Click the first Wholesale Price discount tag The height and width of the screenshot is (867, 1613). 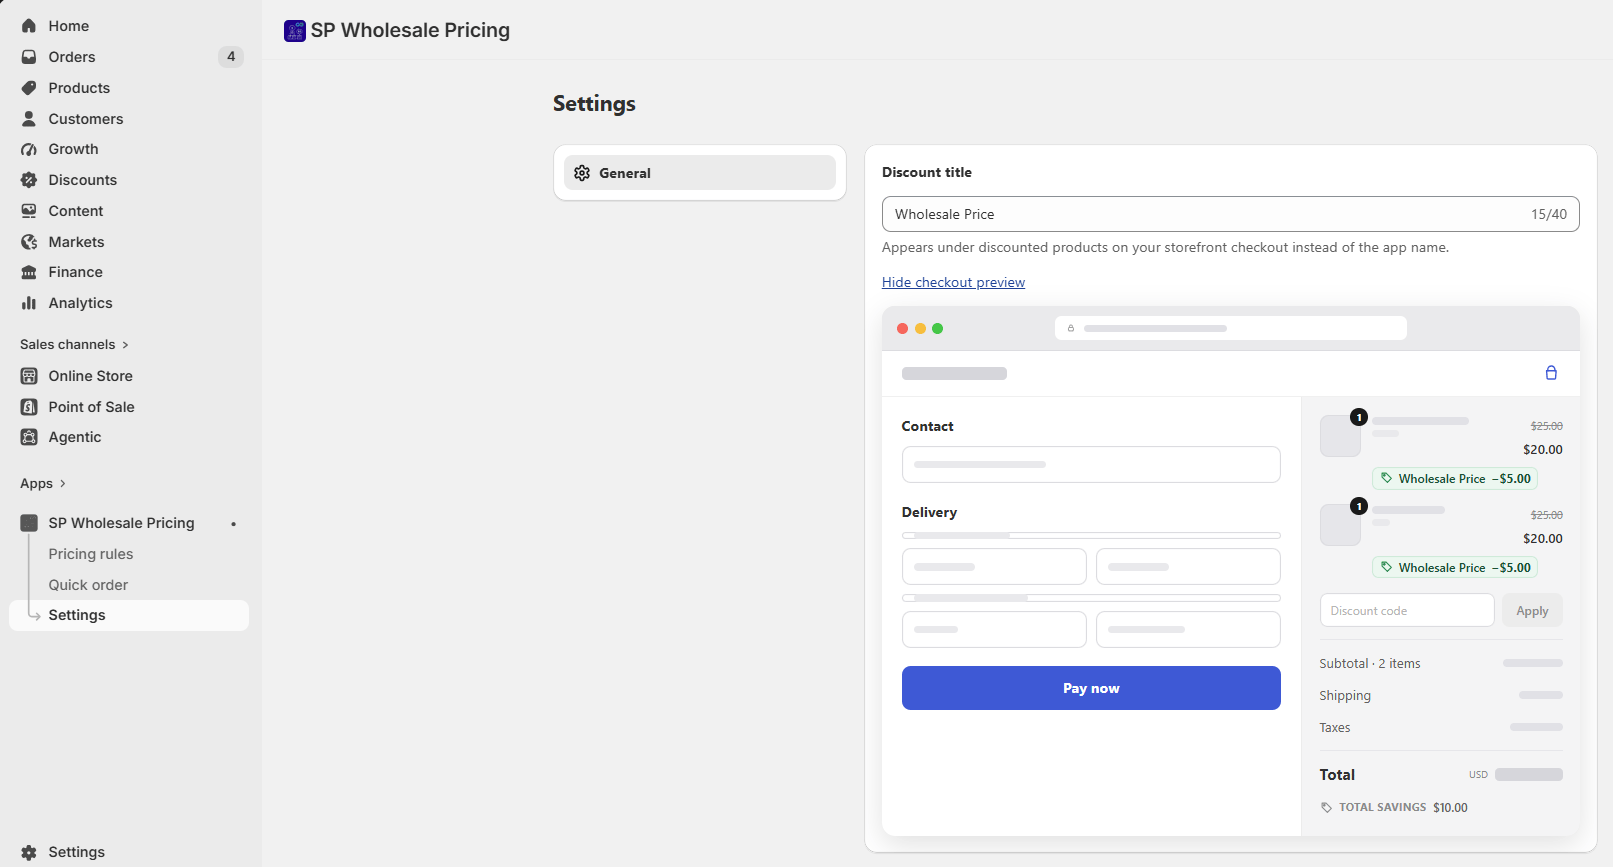pos(1455,479)
